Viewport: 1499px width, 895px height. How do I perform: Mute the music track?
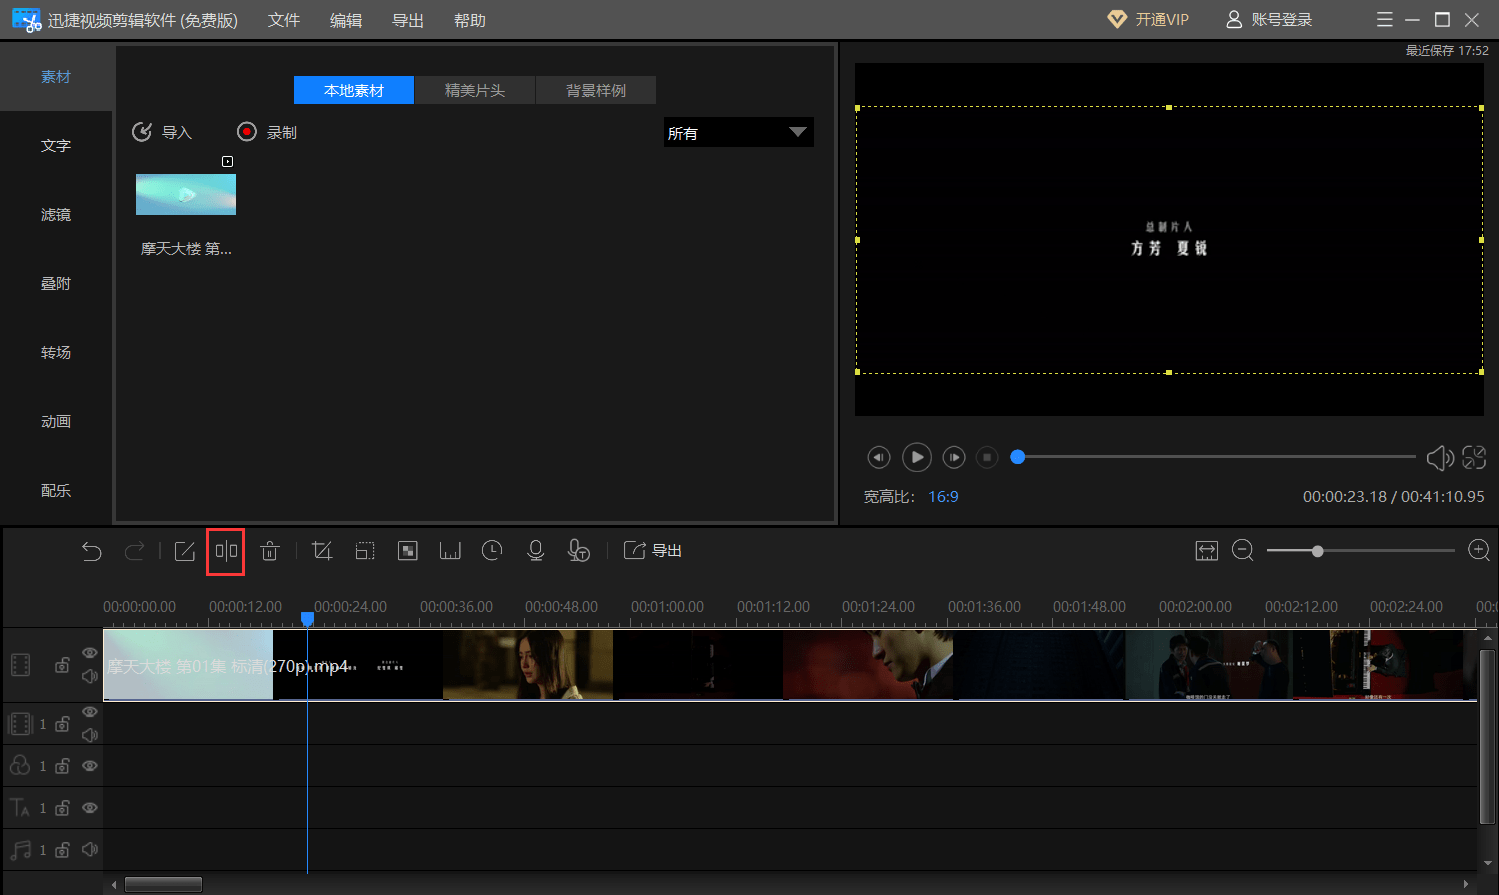(x=89, y=850)
